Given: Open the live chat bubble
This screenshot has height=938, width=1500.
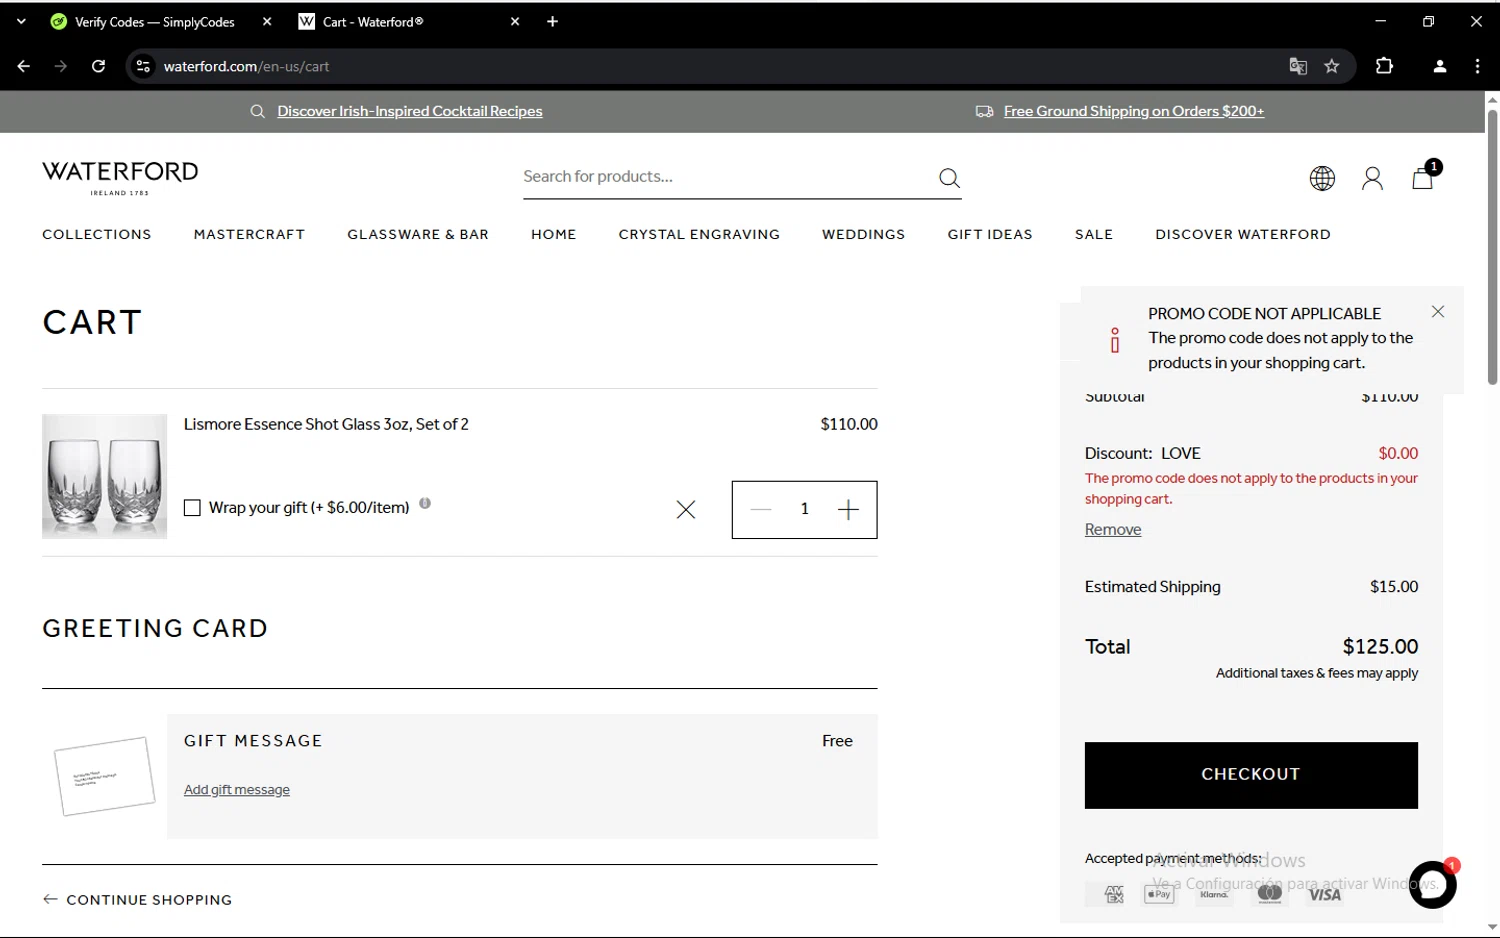Looking at the screenshot, I should 1433,884.
